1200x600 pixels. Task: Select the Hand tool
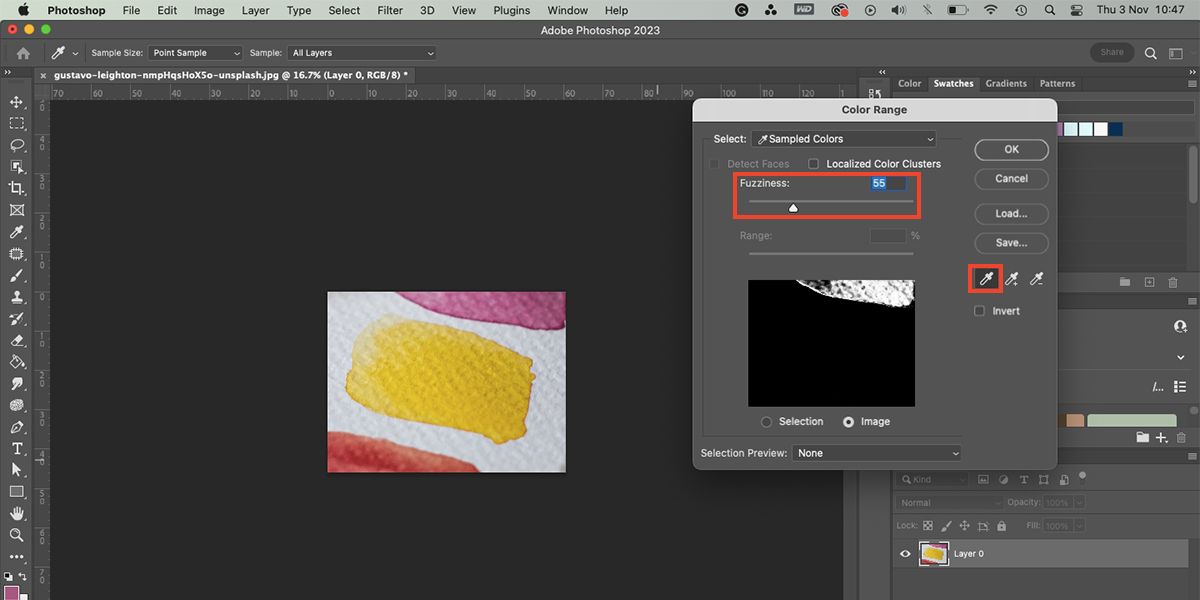[x=17, y=513]
